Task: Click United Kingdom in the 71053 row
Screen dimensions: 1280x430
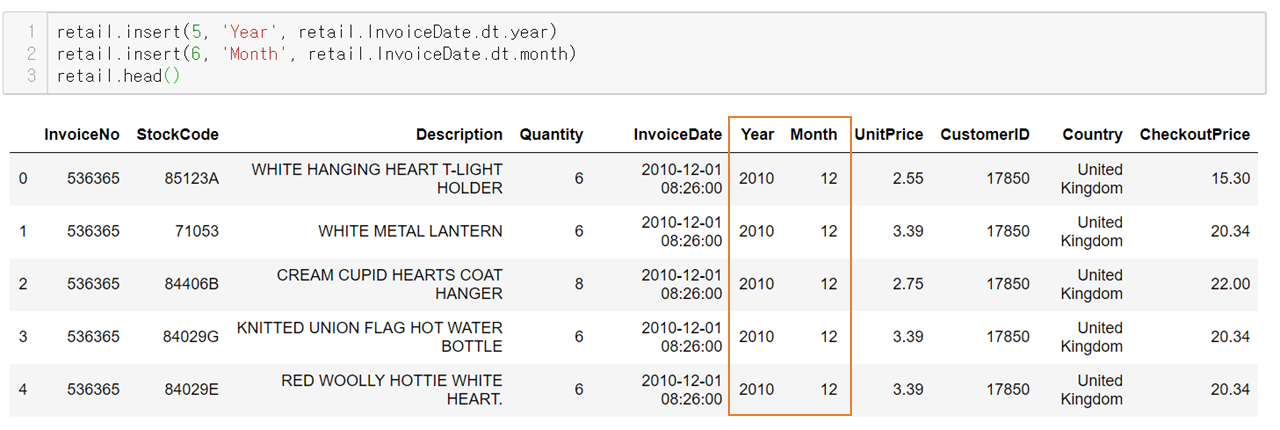Action: point(1092,231)
